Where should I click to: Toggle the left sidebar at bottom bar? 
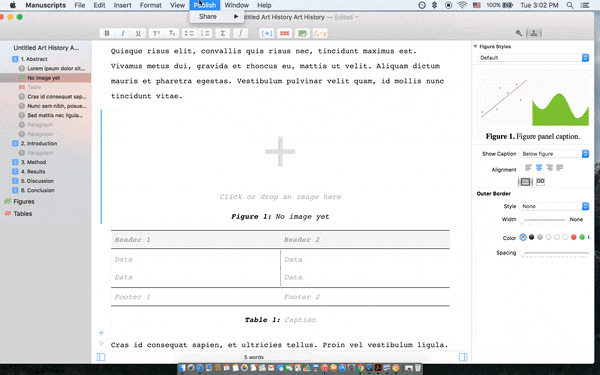[x=101, y=357]
